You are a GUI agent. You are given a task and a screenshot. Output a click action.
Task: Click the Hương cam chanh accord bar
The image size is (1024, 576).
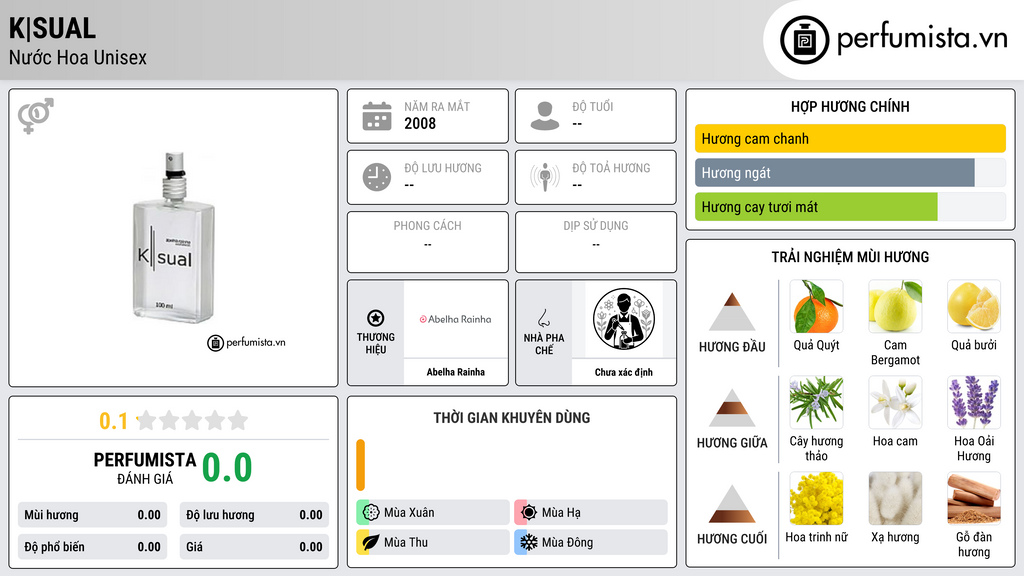[850, 138]
